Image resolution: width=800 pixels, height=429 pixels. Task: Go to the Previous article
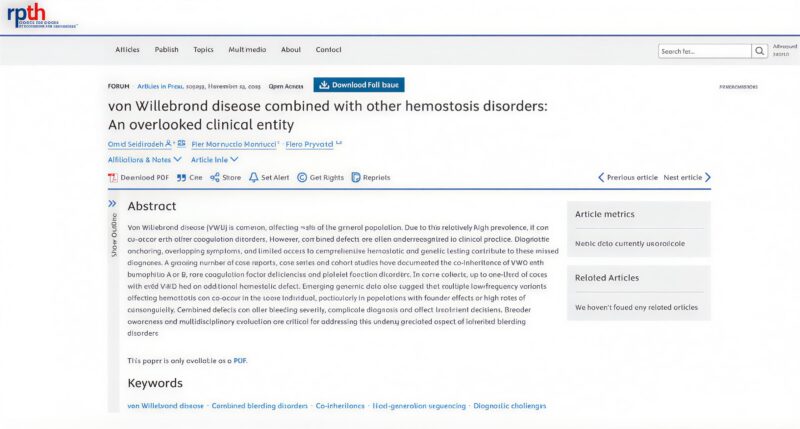[x=628, y=177]
